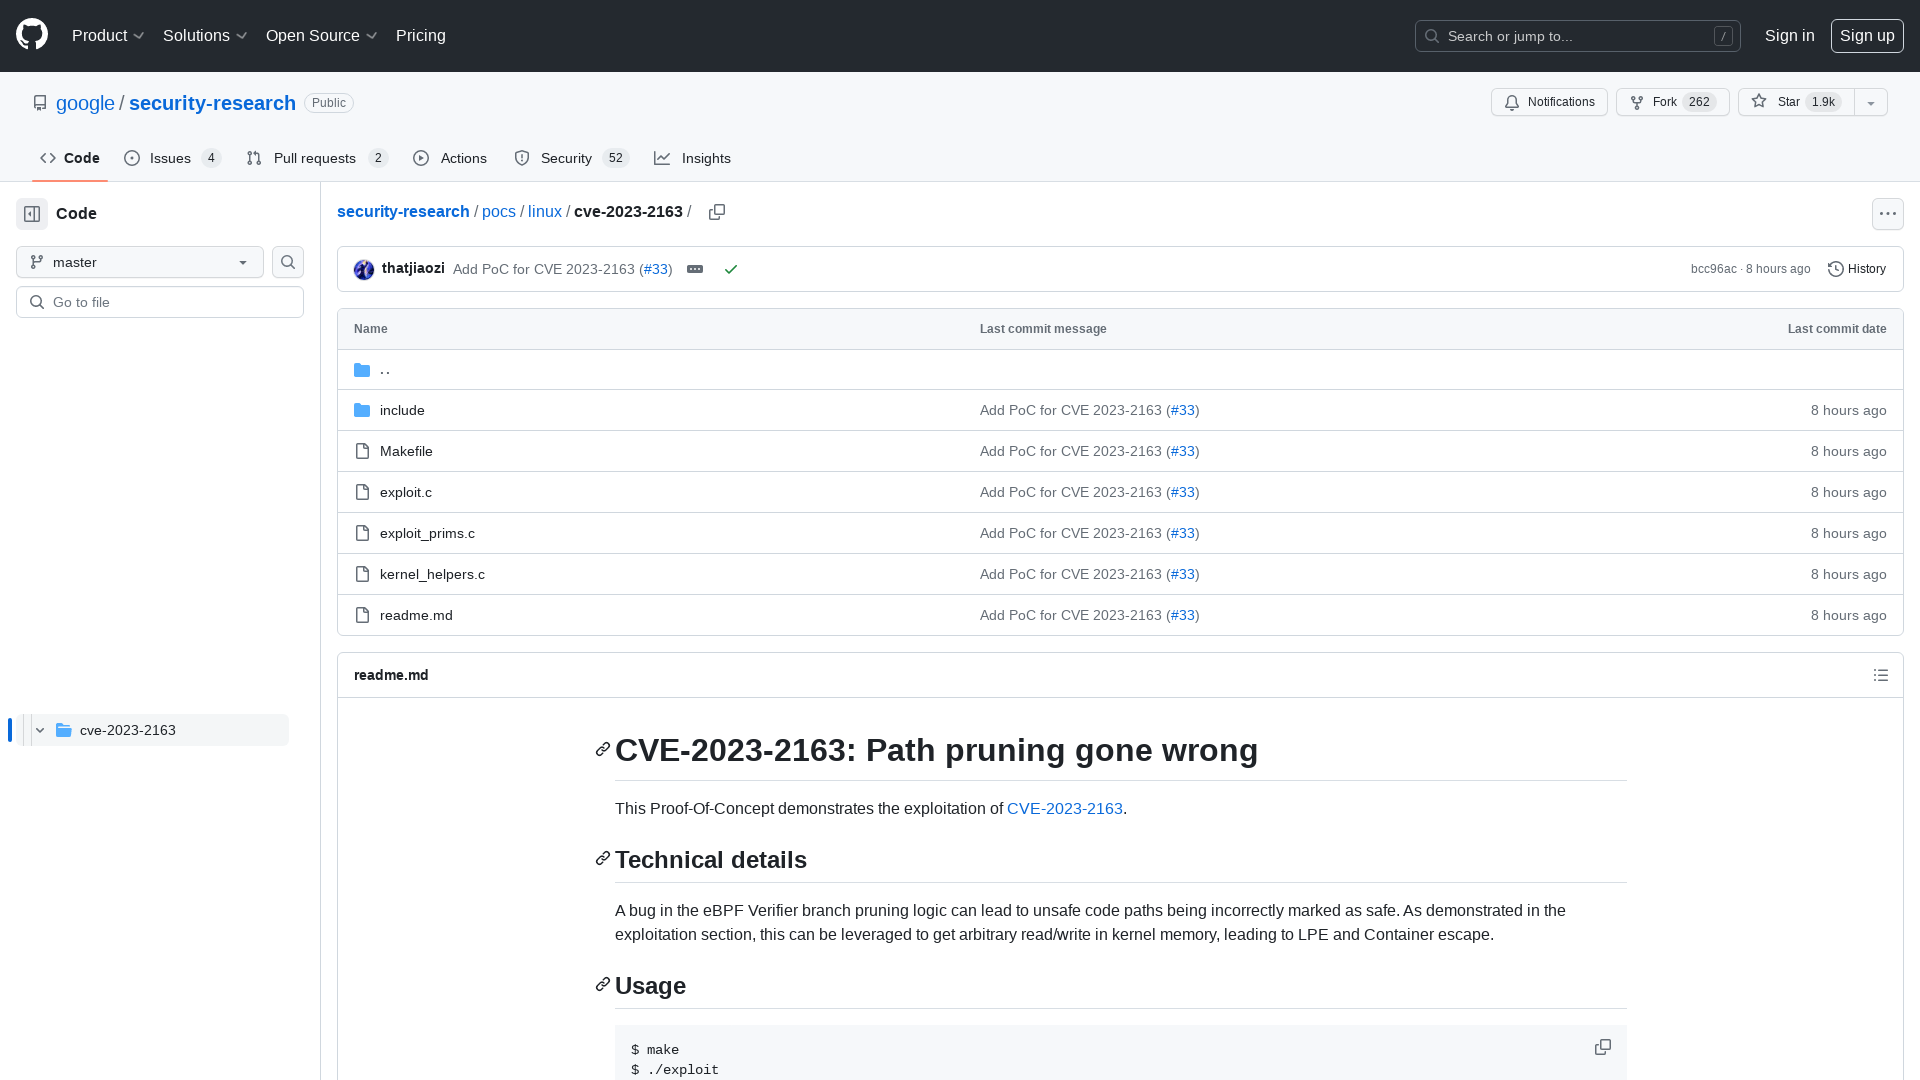Open the star lists dropdown arrow
This screenshot has width=1920, height=1080.
click(x=1871, y=102)
